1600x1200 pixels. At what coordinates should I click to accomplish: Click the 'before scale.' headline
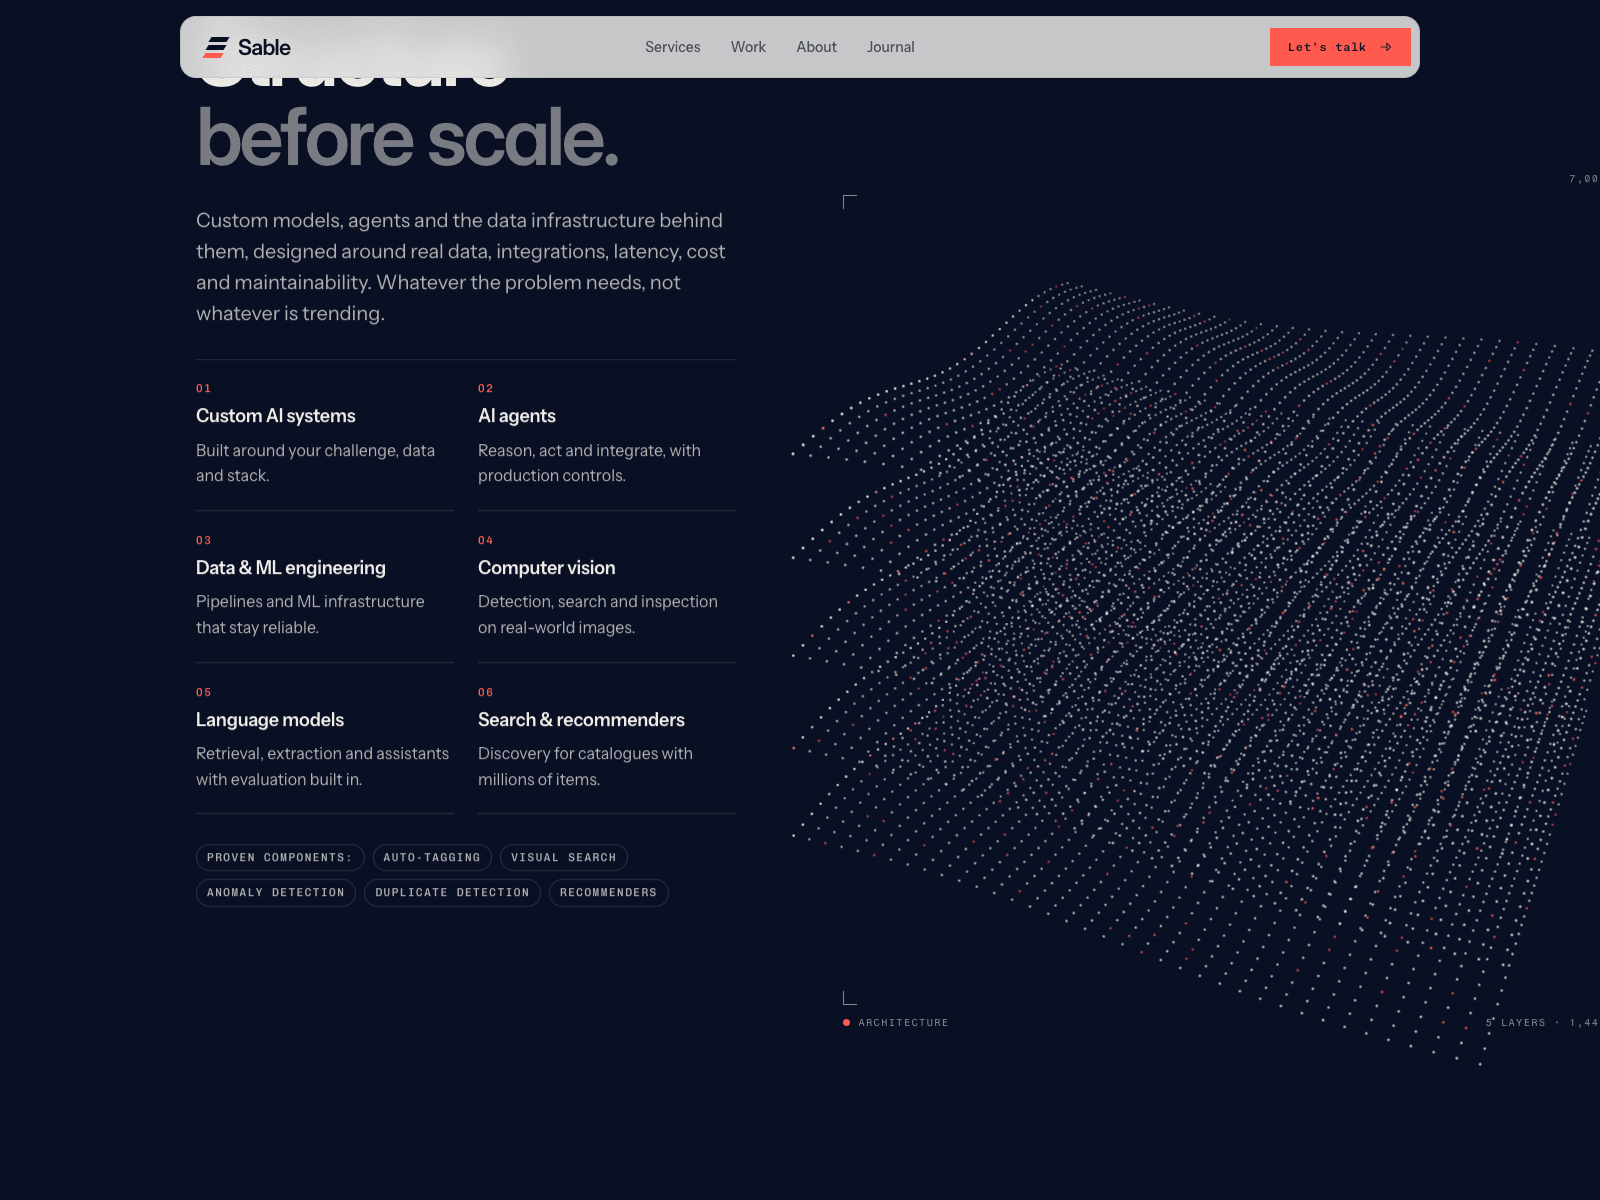(x=408, y=138)
